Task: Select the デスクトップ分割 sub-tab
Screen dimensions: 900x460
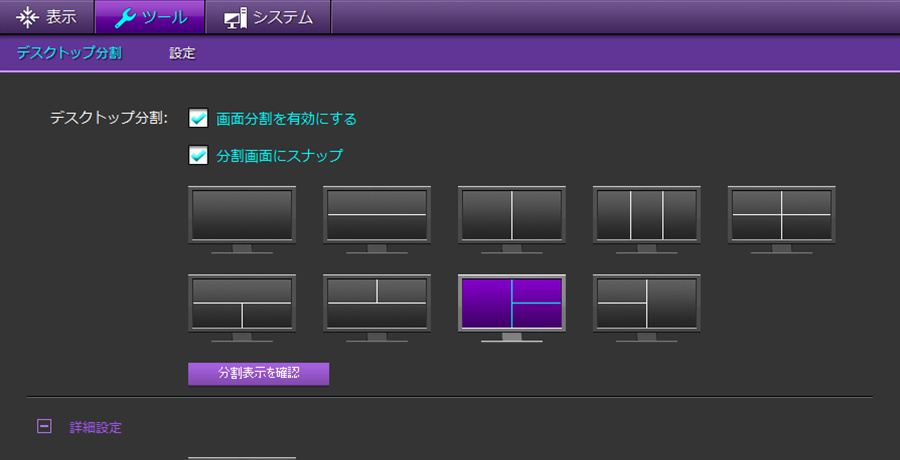Action: (69, 53)
